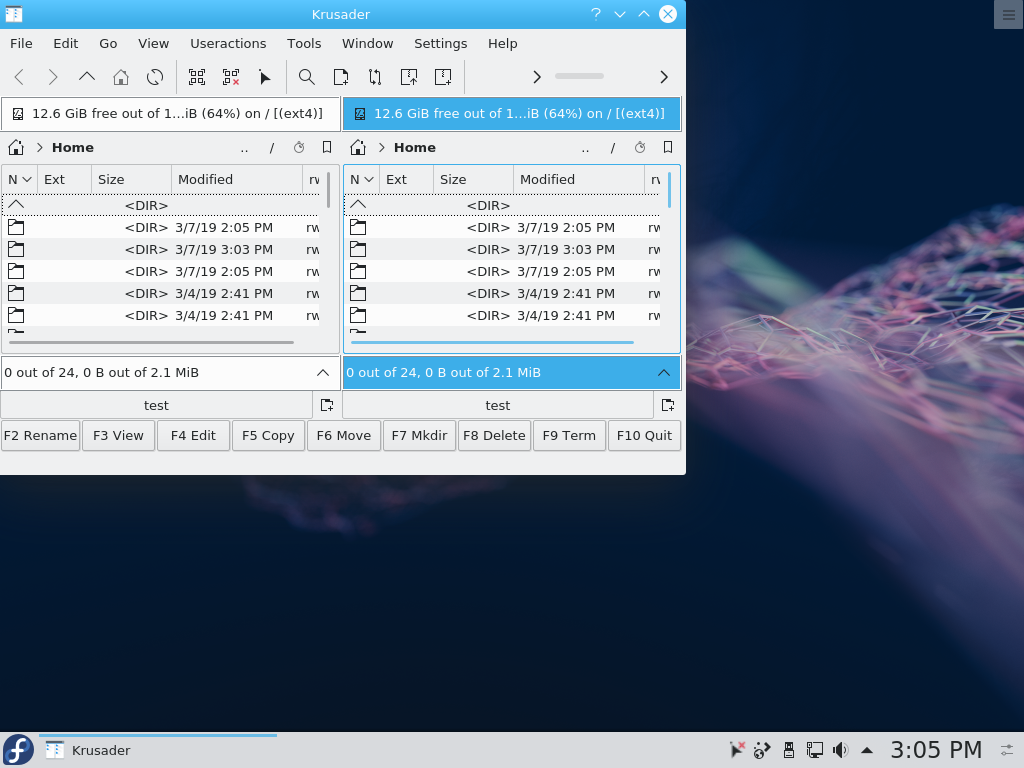Viewport: 1024px width, 768px height.
Task: Open right panel history clock icon
Action: (x=640, y=148)
